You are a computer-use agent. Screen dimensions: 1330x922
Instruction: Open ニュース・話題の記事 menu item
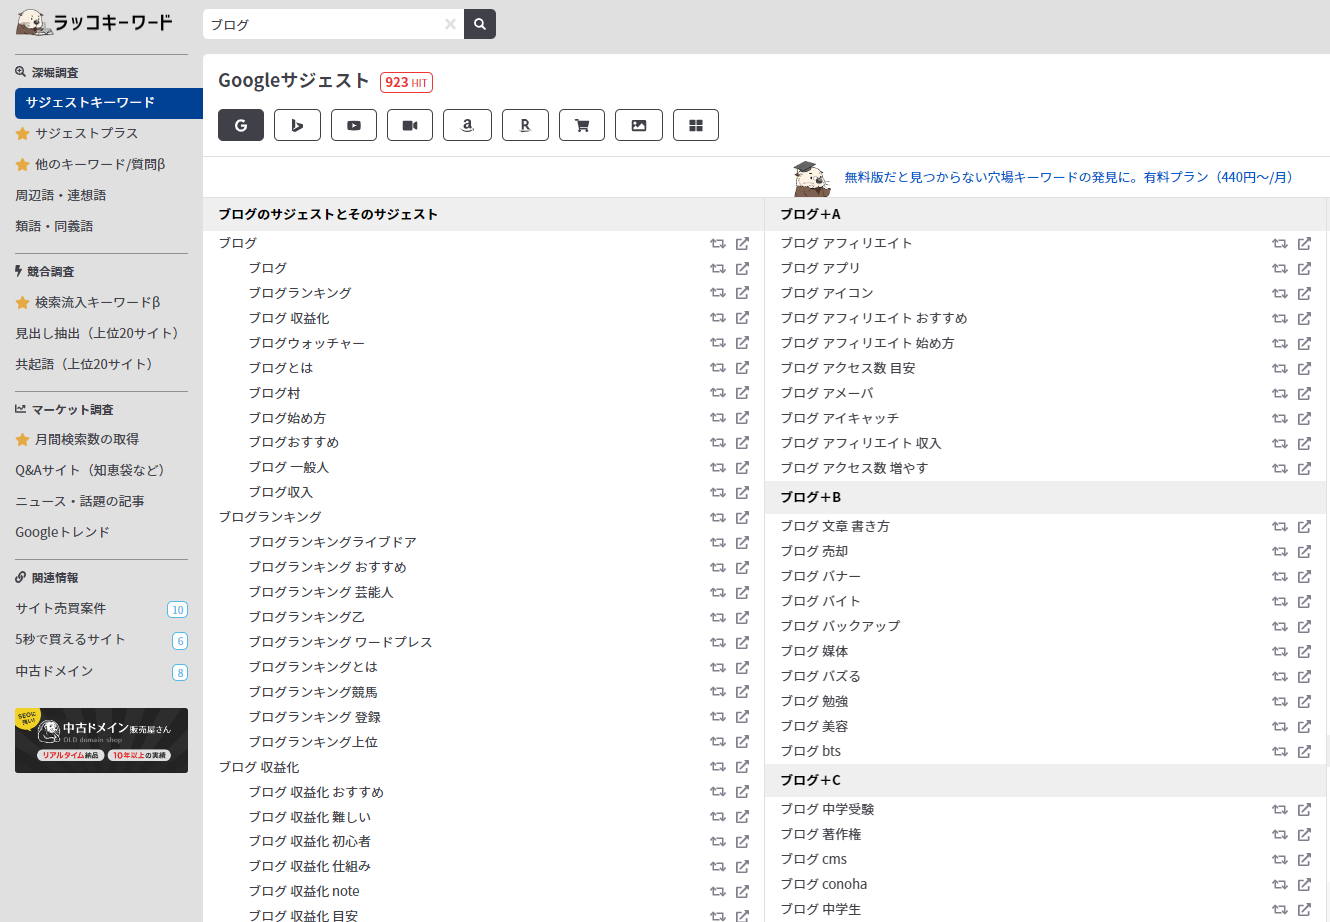pos(80,501)
